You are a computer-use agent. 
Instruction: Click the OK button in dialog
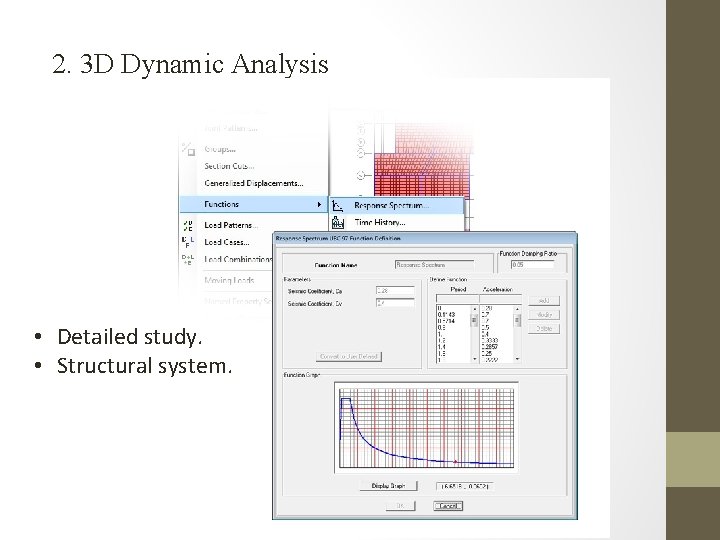[400, 506]
